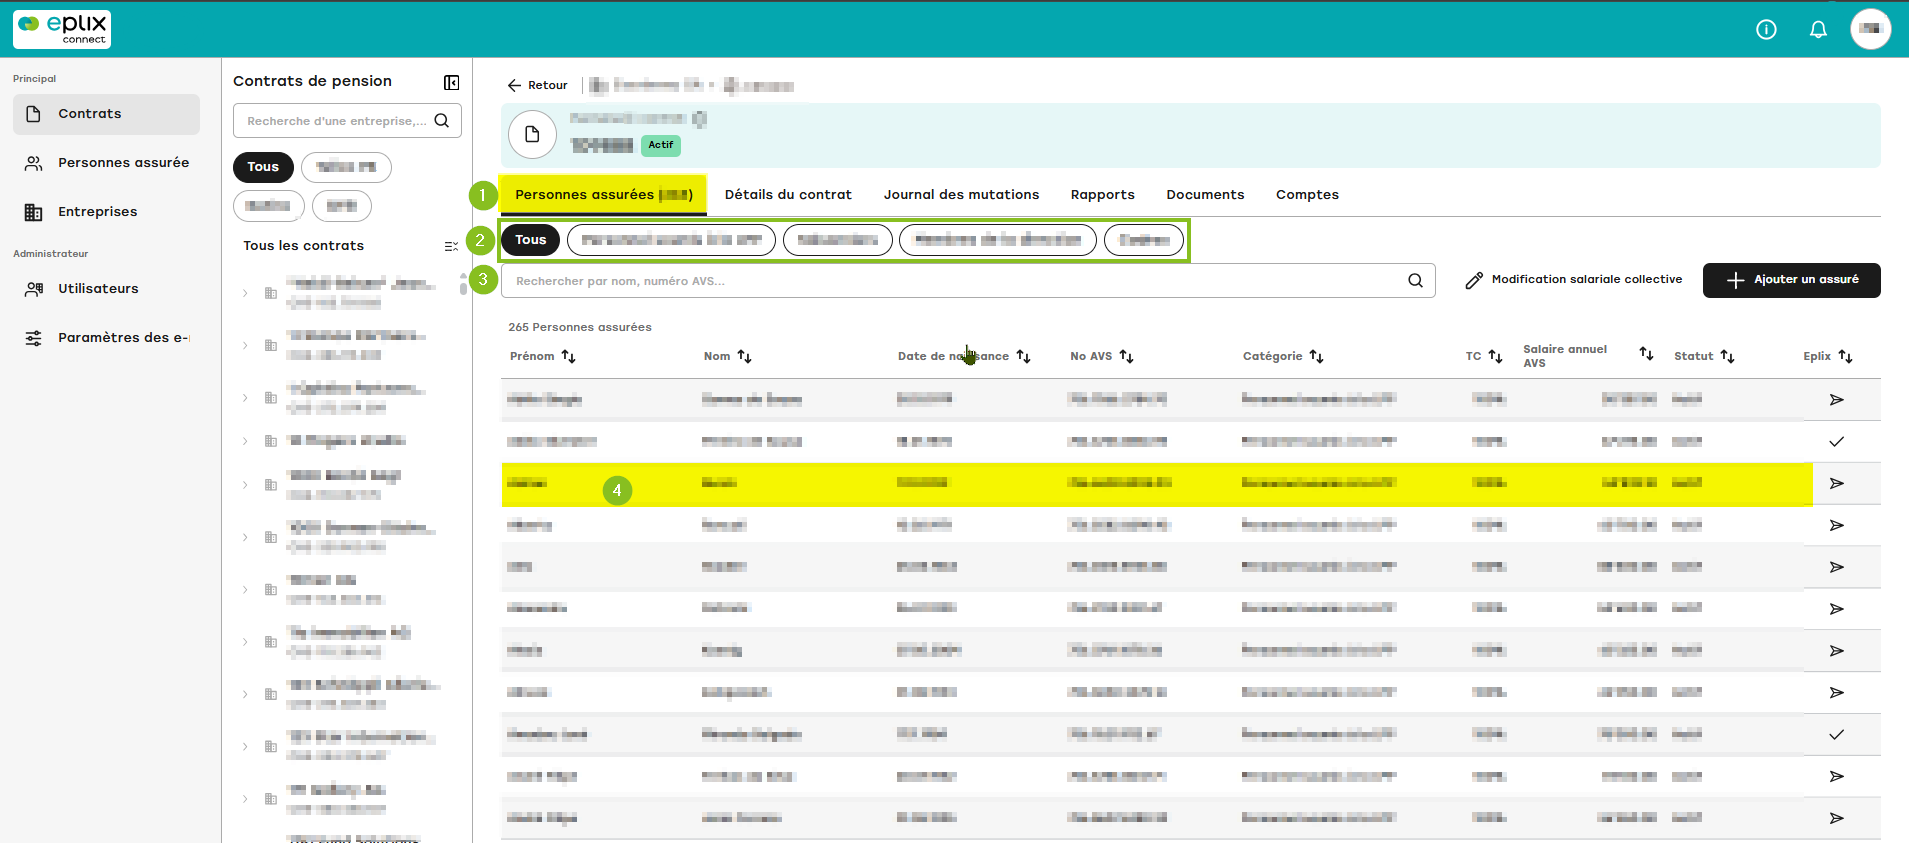1909x843 pixels.
Task: Open the Comptes tab
Action: pos(1307,195)
